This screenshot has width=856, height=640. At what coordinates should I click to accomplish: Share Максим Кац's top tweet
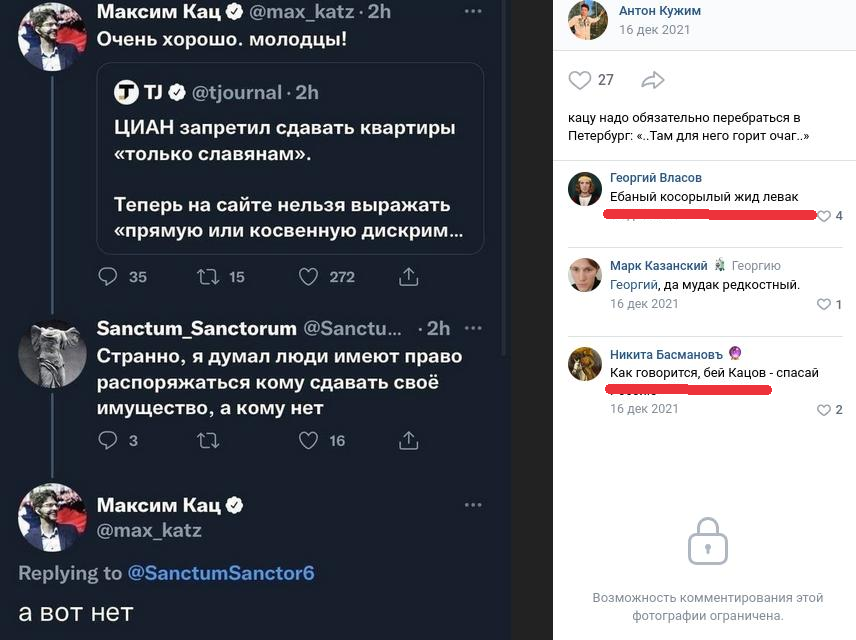[x=408, y=276]
